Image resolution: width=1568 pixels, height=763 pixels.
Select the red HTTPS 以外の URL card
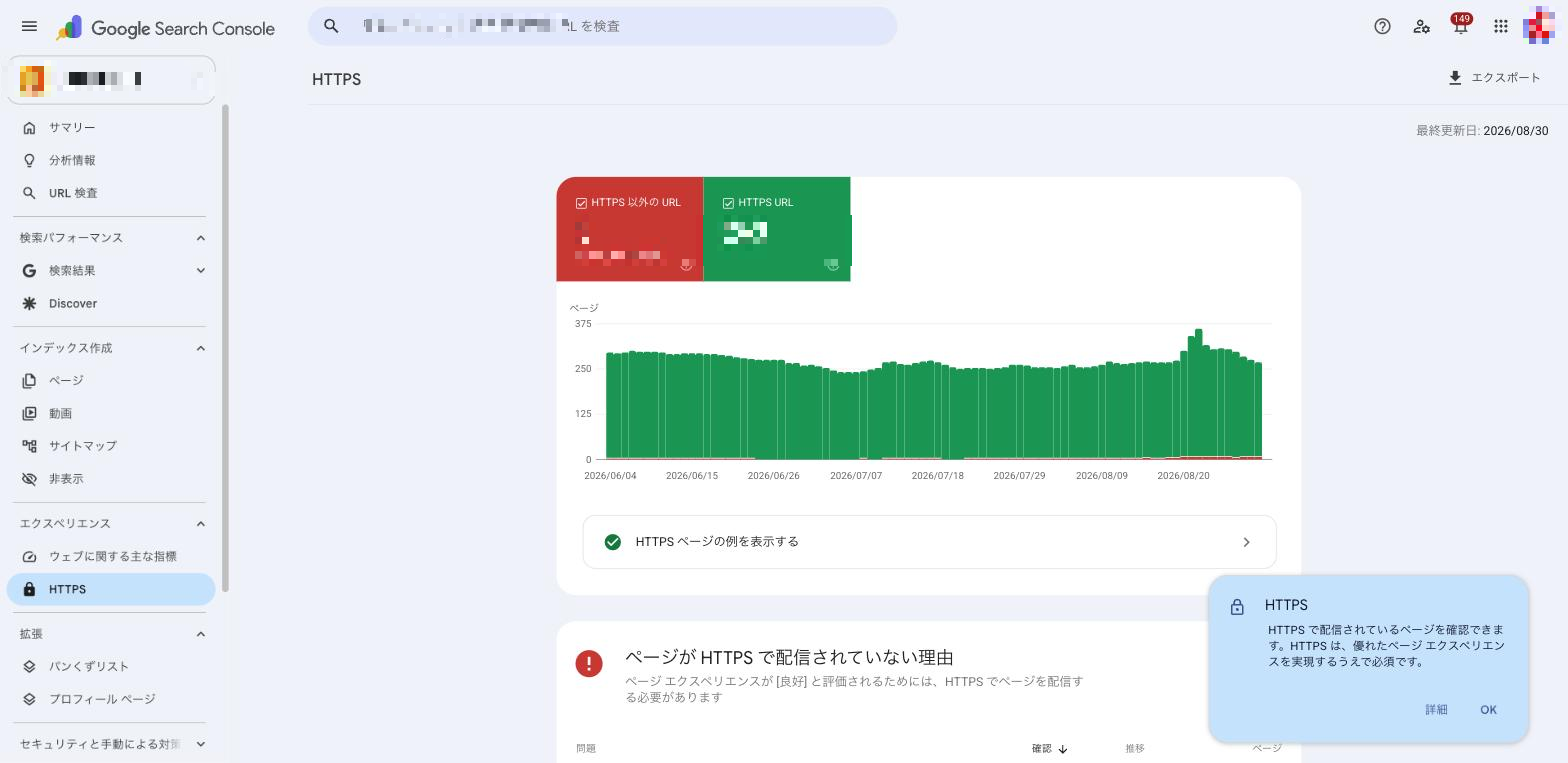(x=630, y=229)
